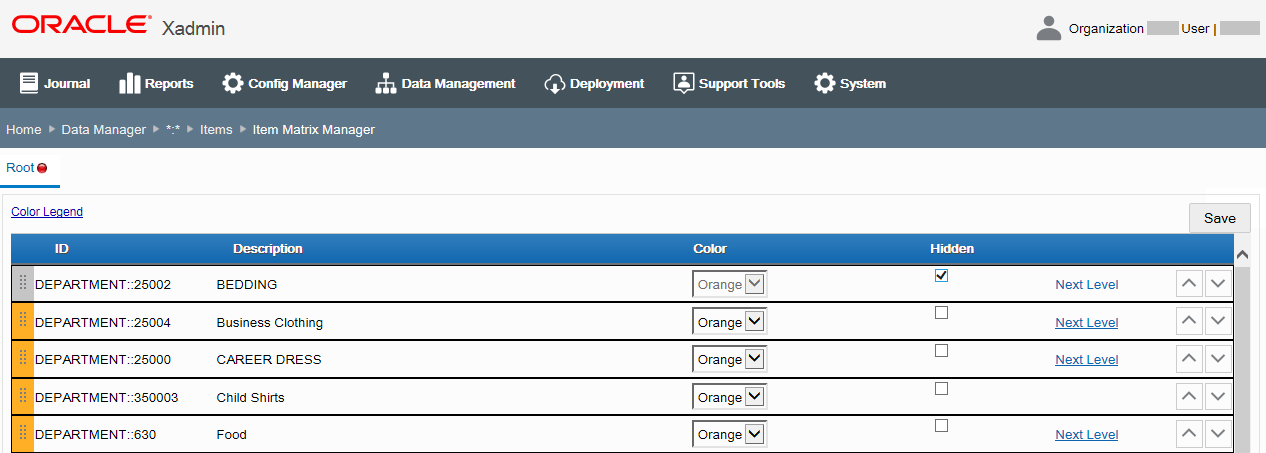Click the drag handle on Child Shirts row
This screenshot has width=1266, height=453.
(x=23, y=397)
